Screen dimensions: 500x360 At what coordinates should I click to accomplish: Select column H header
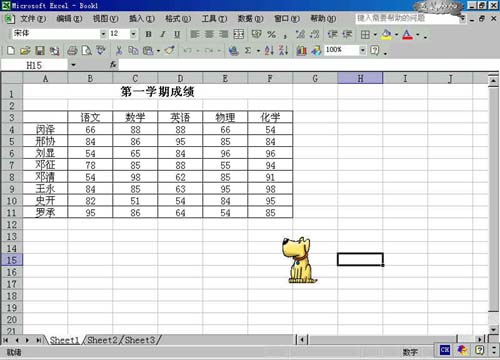point(360,78)
